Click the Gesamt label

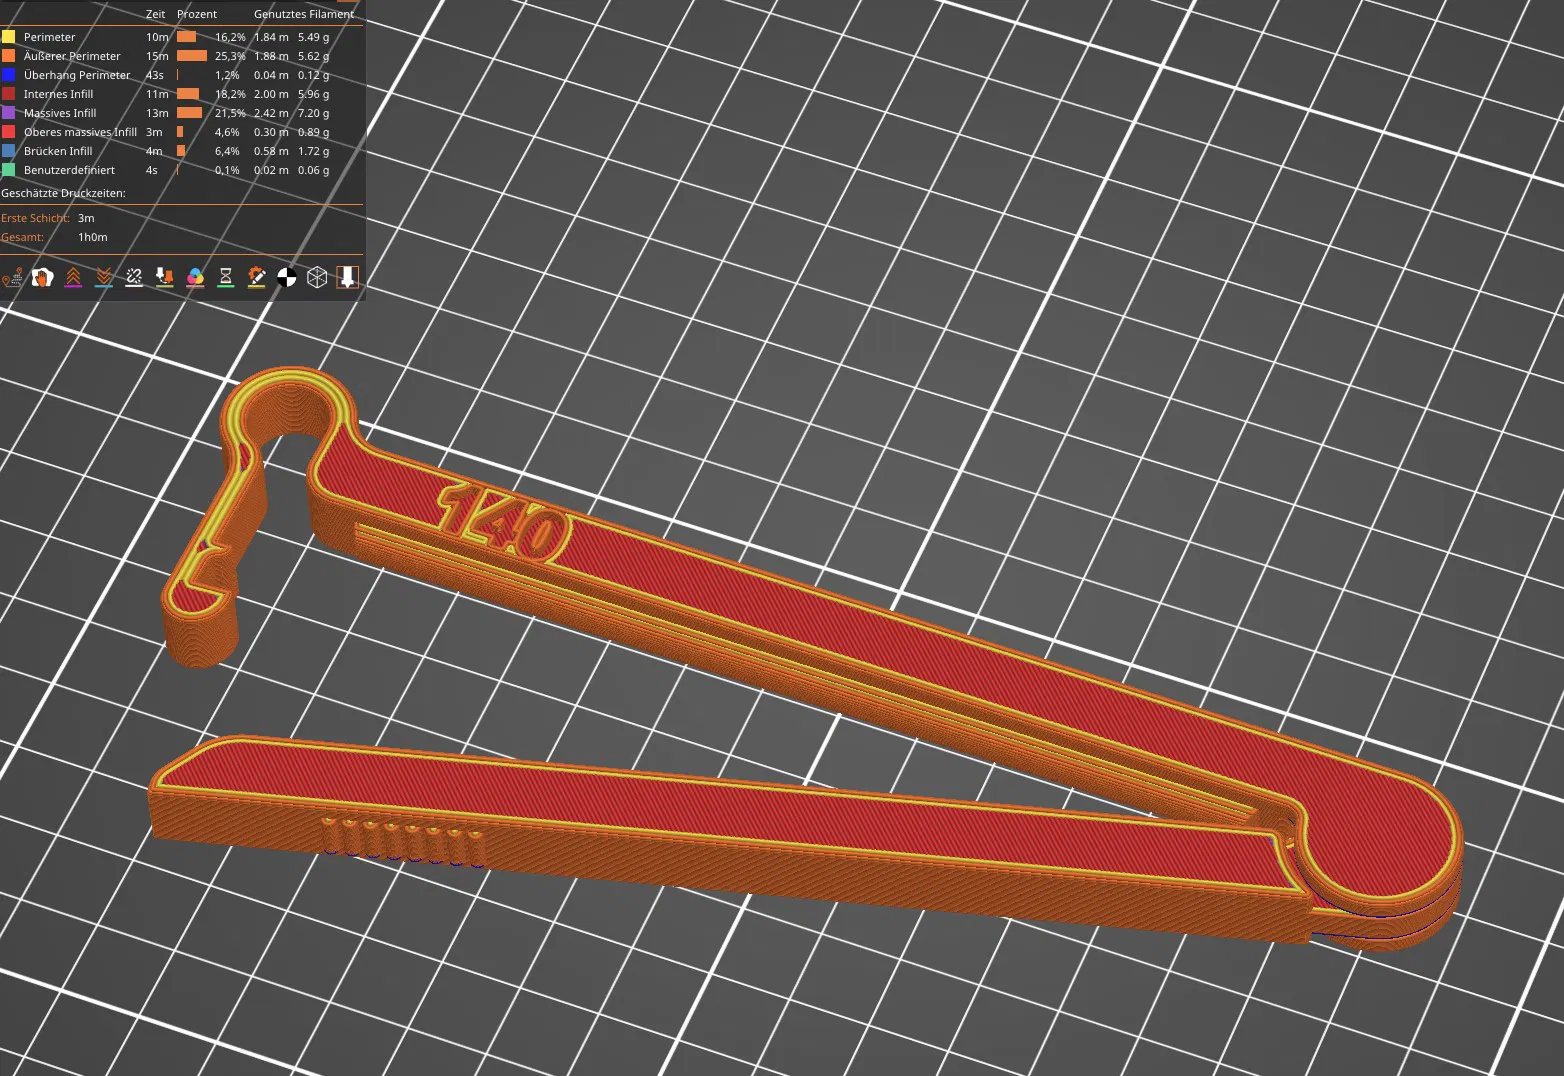point(22,237)
